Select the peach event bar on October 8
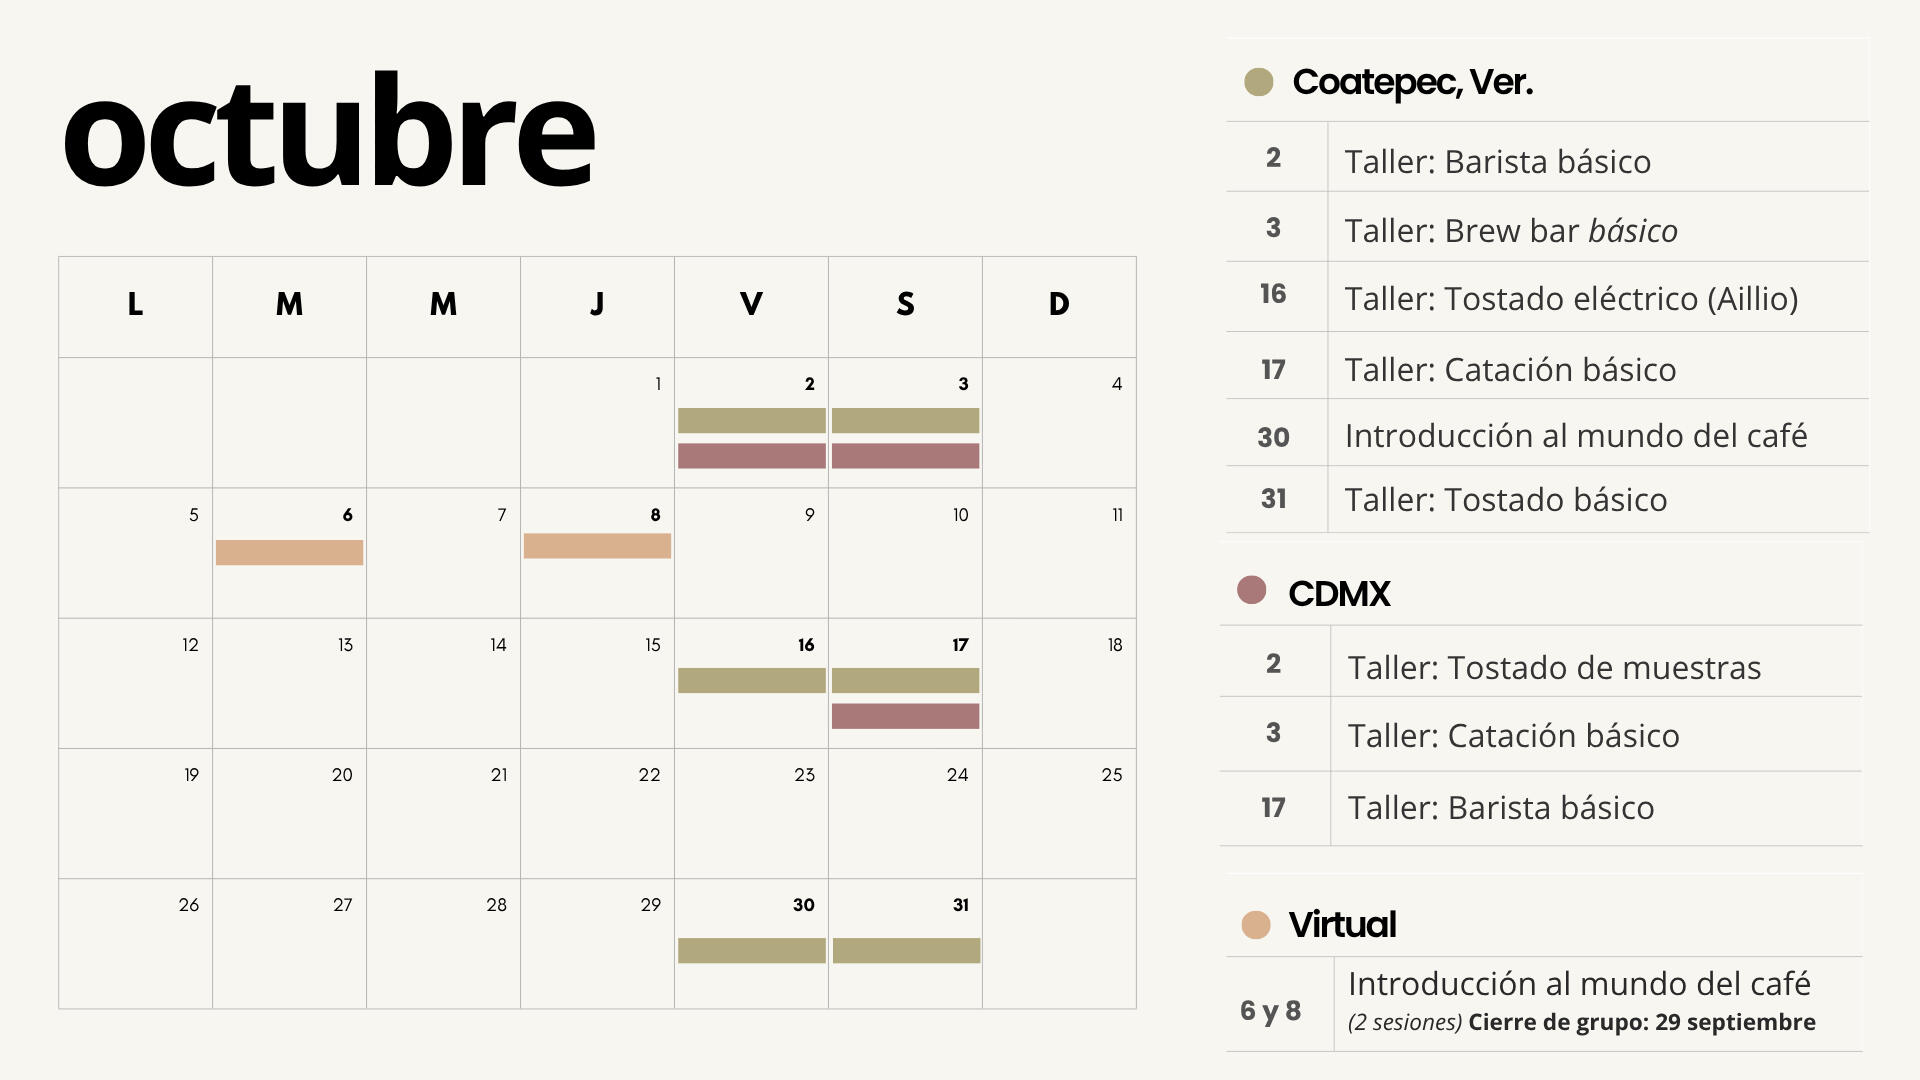The width and height of the screenshot is (1920, 1080). 597,546
